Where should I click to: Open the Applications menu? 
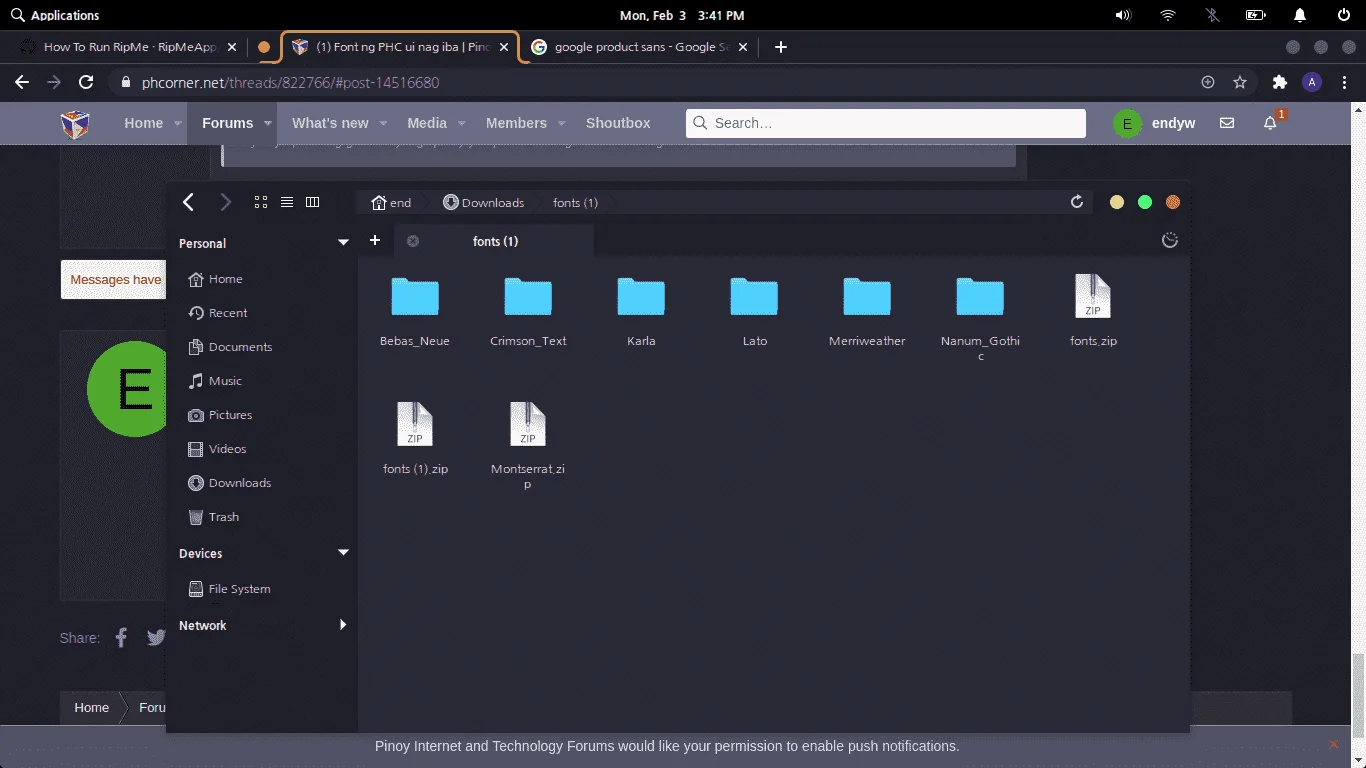coord(54,15)
